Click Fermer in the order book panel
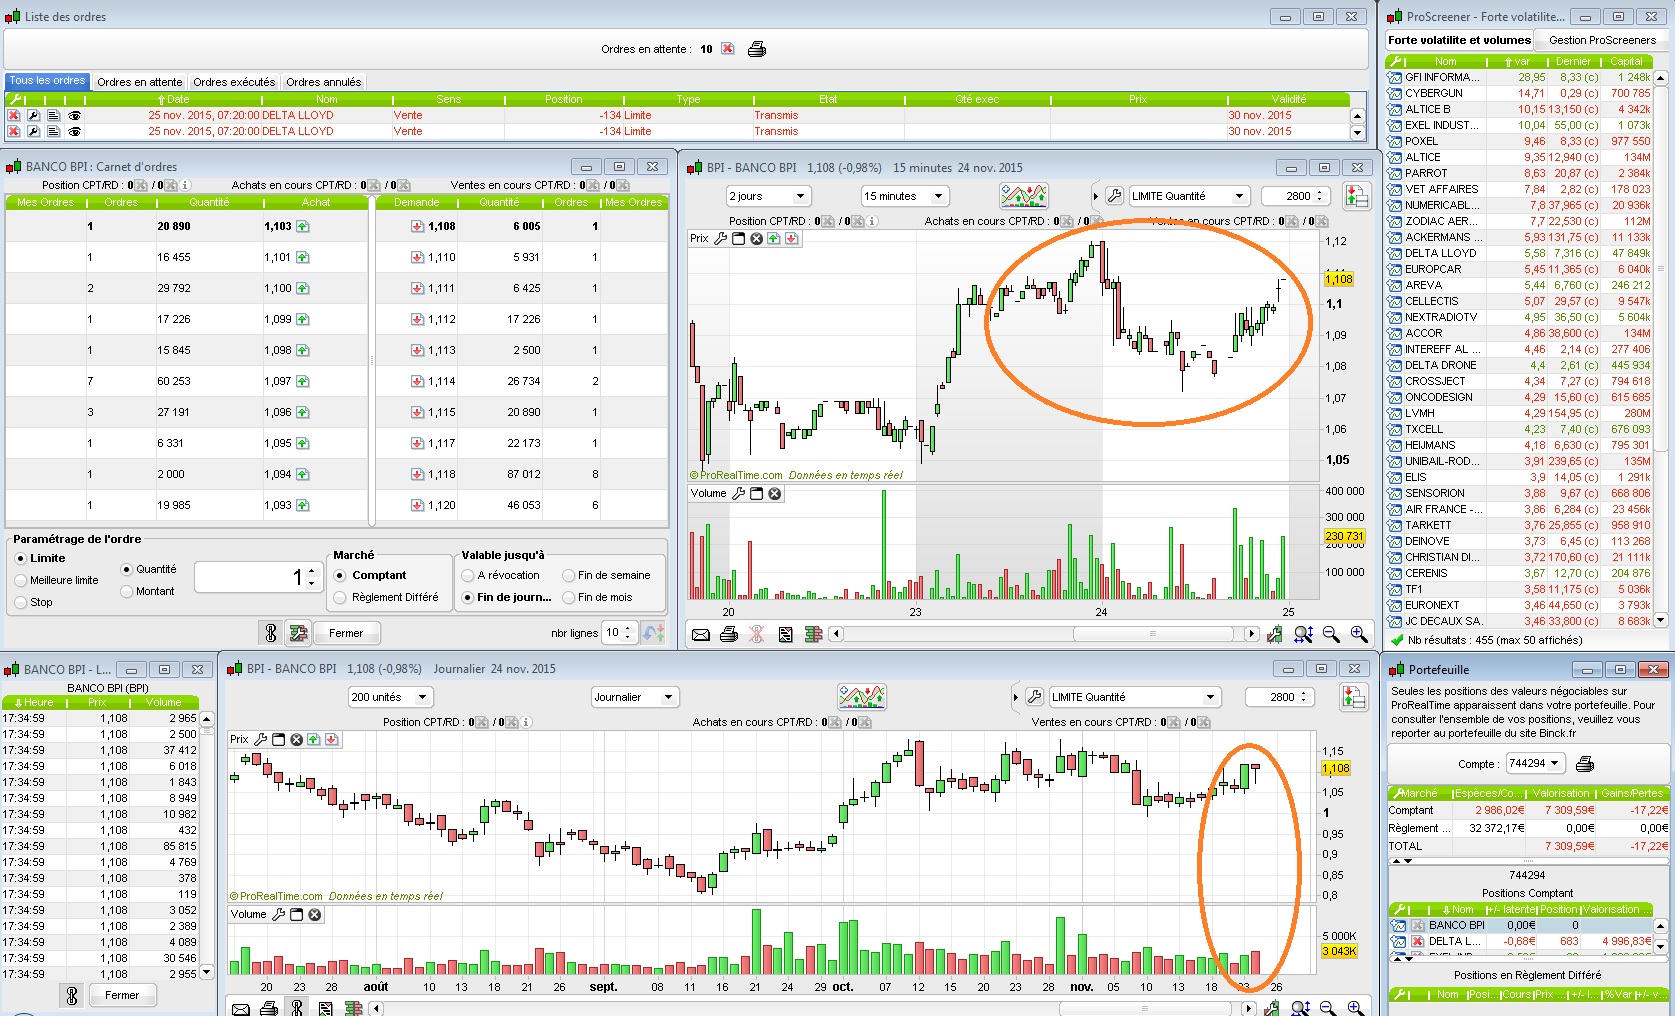1675x1016 pixels. (346, 633)
